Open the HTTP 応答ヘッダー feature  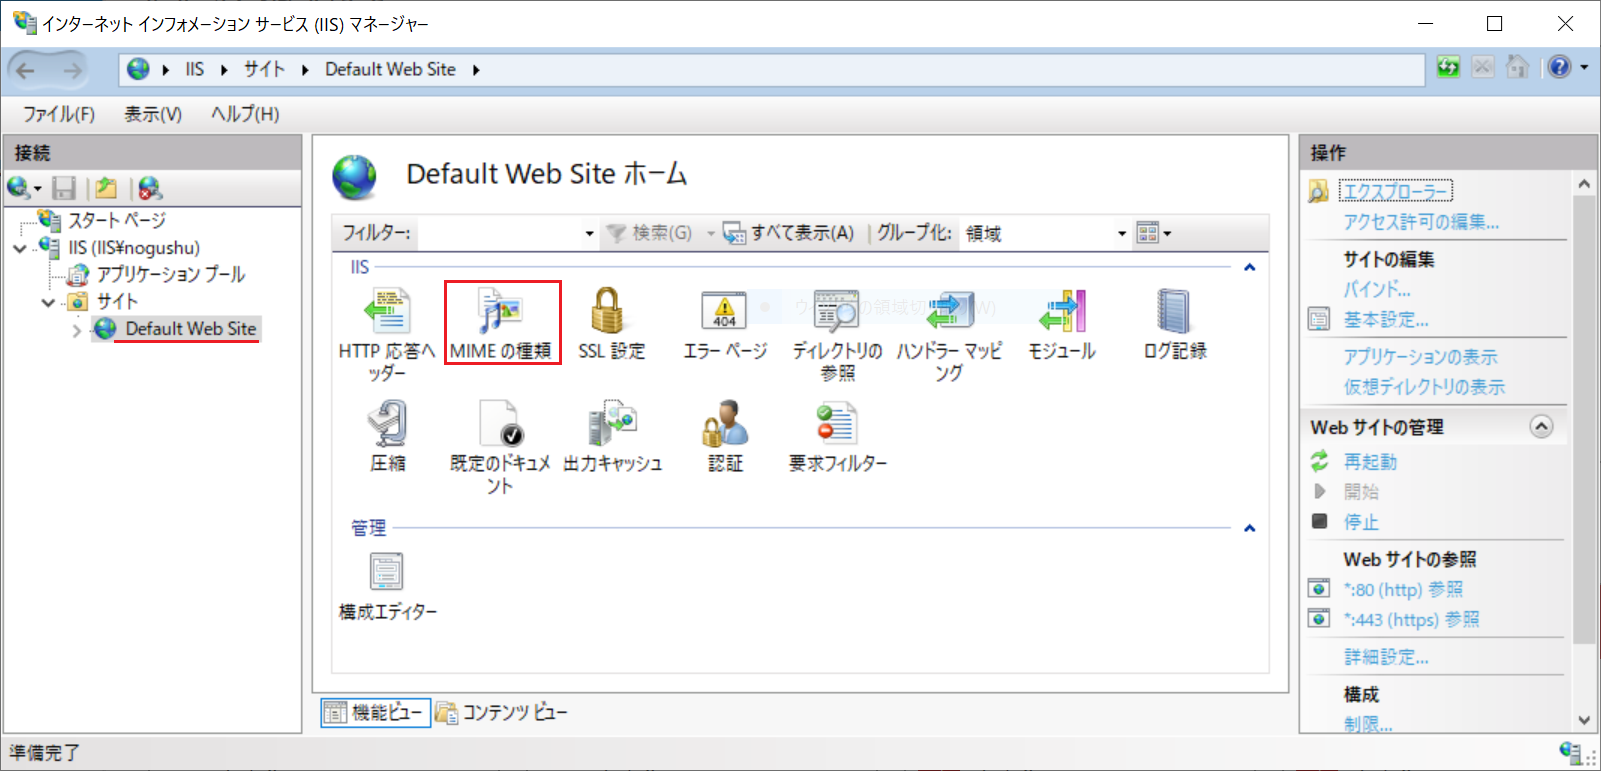[x=387, y=334]
